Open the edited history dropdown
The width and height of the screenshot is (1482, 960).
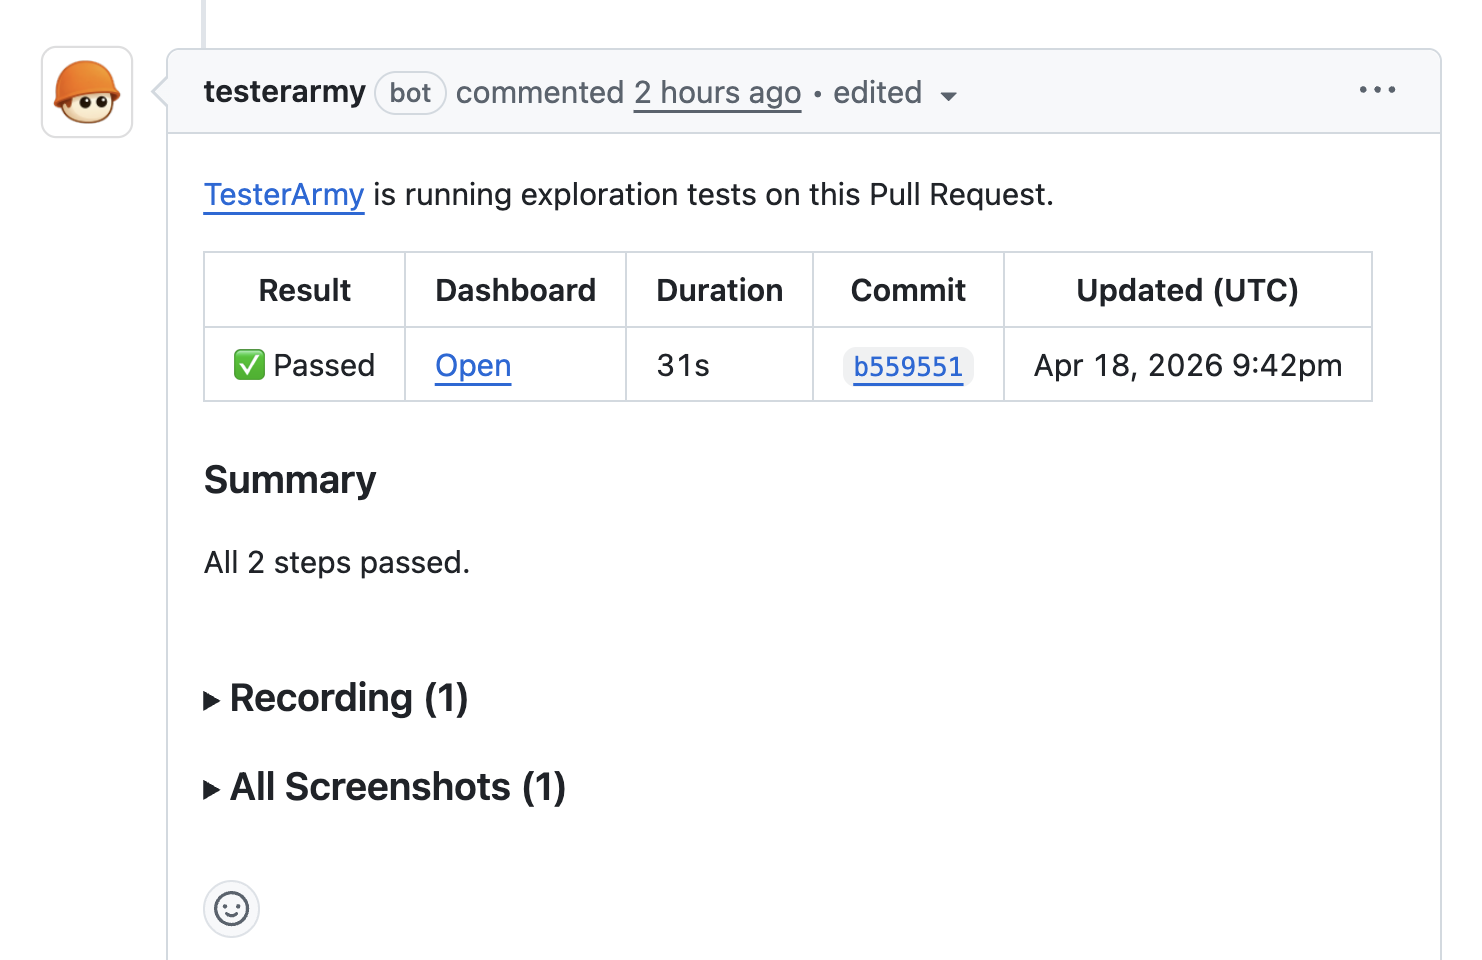(x=895, y=94)
